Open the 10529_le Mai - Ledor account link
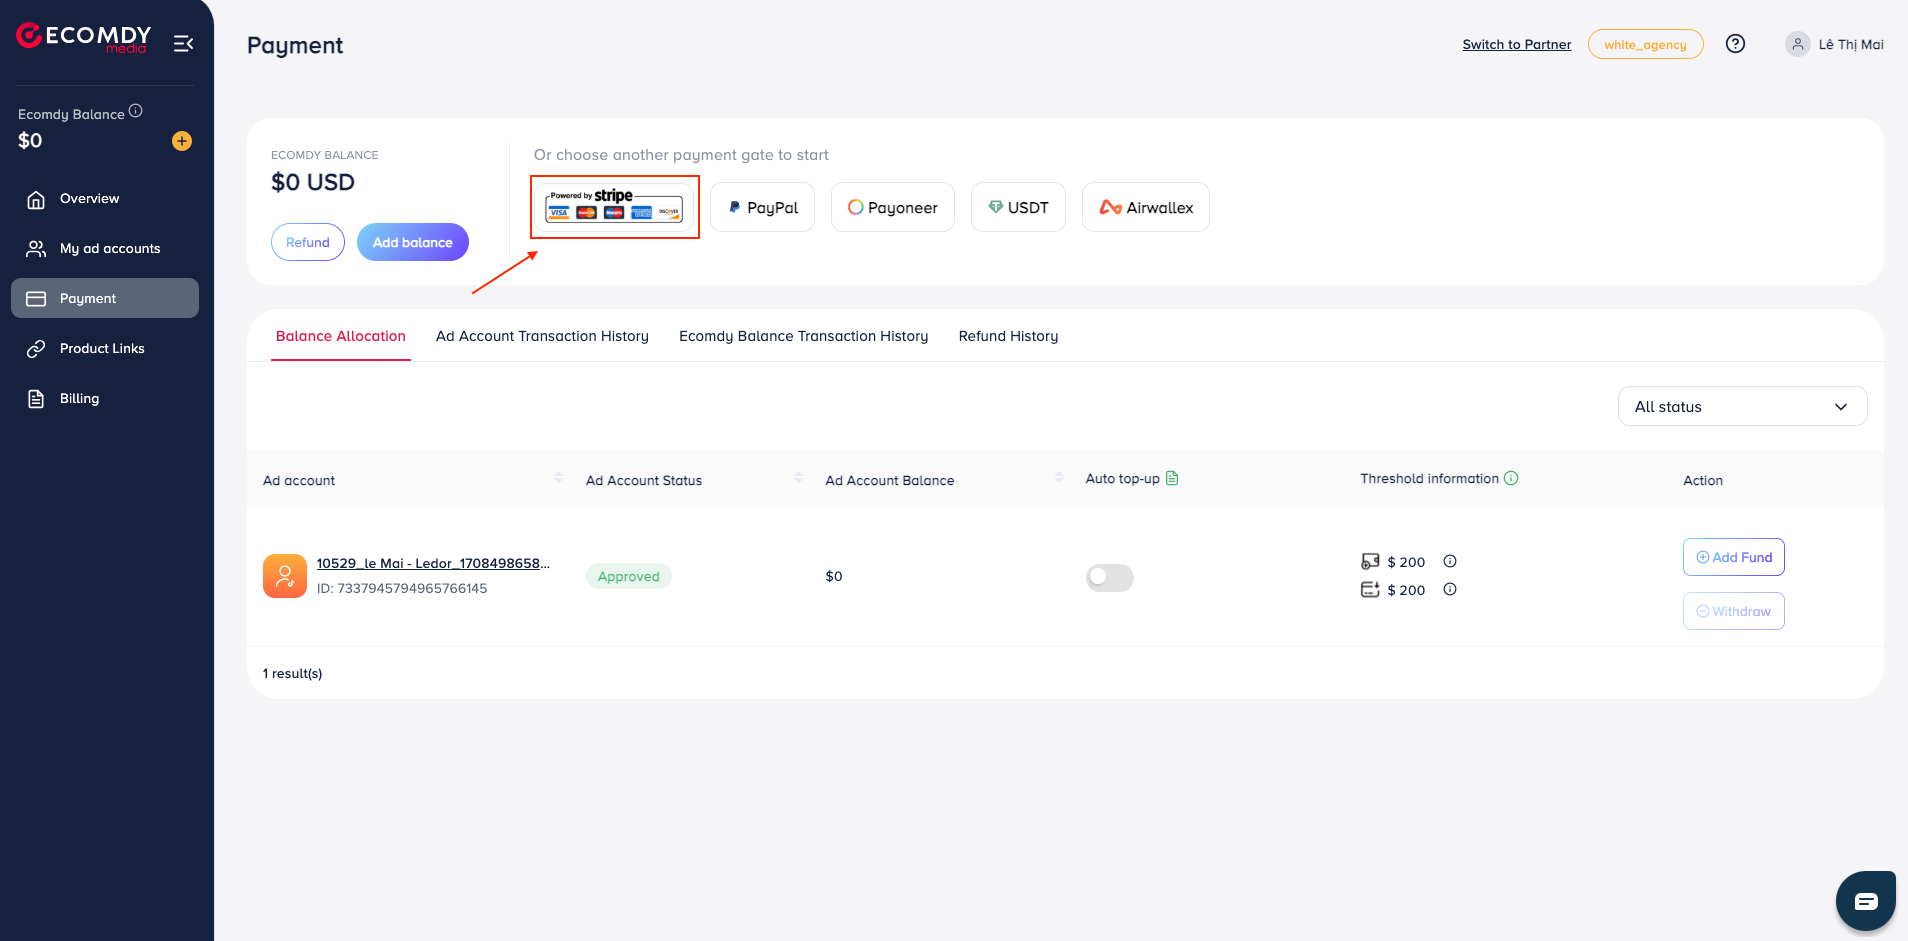This screenshot has width=1908, height=941. (x=433, y=563)
